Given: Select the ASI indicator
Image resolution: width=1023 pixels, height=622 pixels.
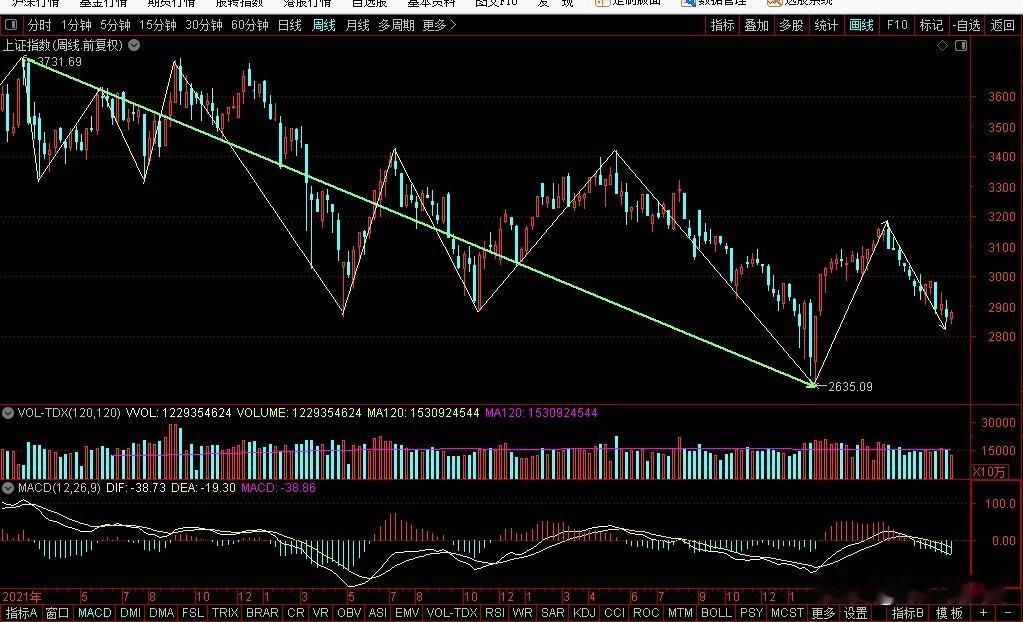Looking at the screenshot, I should point(377,613).
